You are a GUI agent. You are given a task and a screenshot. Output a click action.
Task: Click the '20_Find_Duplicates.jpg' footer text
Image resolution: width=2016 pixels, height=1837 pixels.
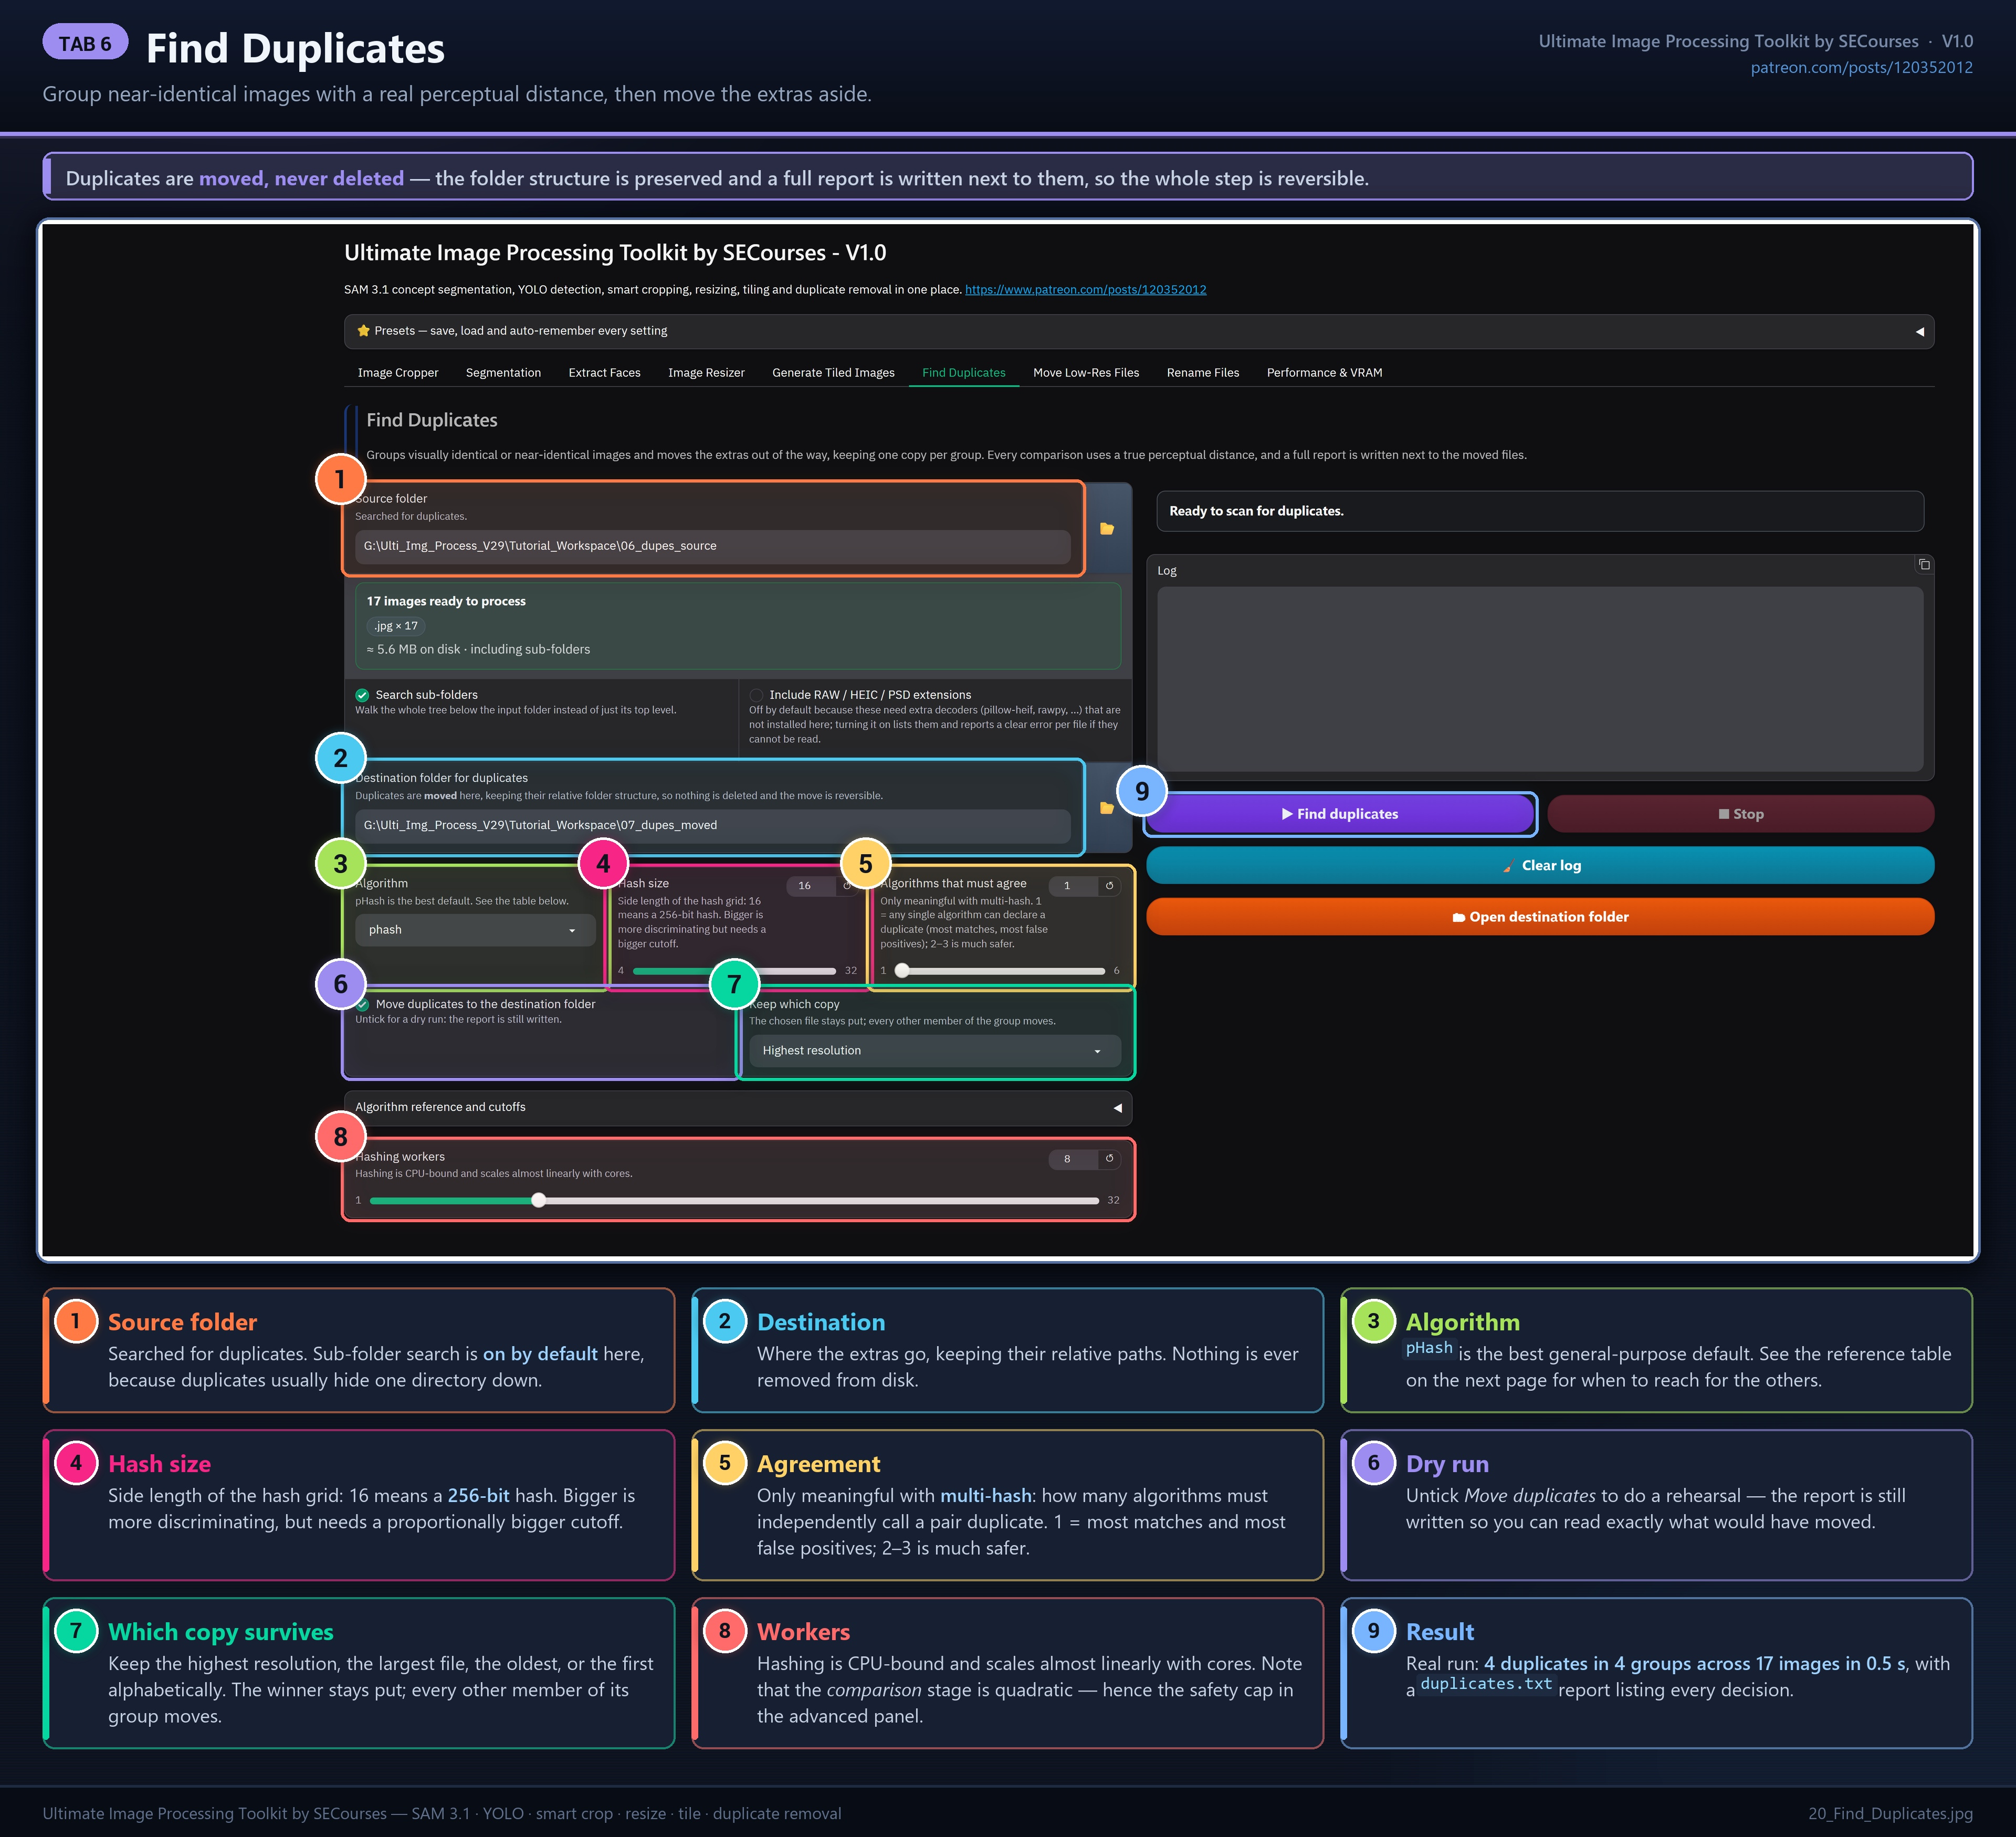point(1890,1814)
